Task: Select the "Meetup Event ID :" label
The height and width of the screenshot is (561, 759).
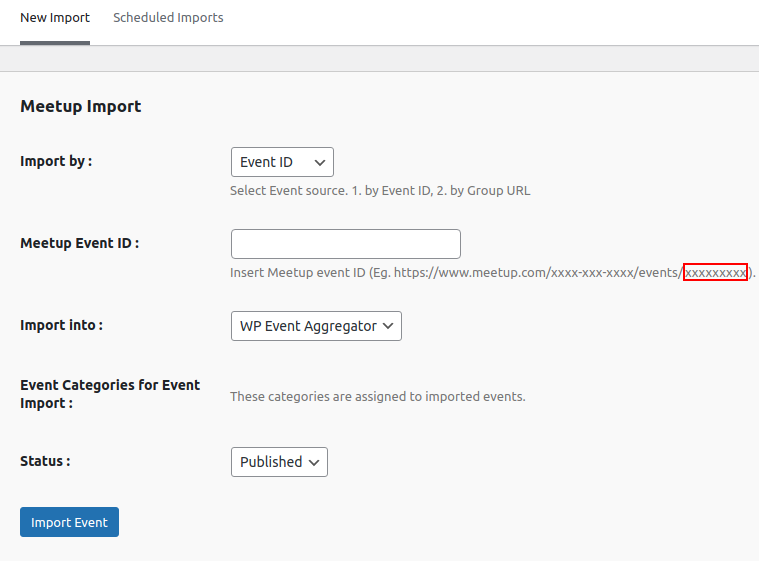Action: point(79,243)
